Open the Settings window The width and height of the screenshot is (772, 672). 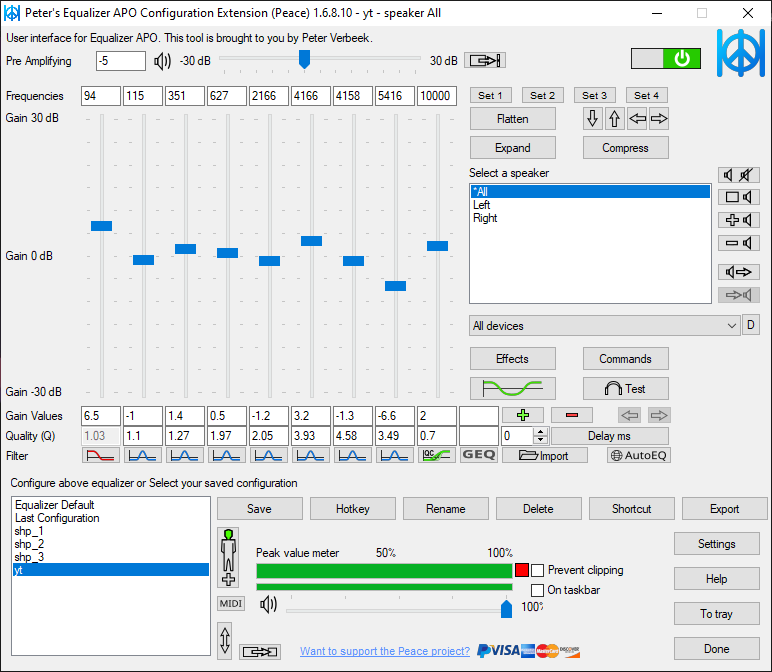pos(716,544)
